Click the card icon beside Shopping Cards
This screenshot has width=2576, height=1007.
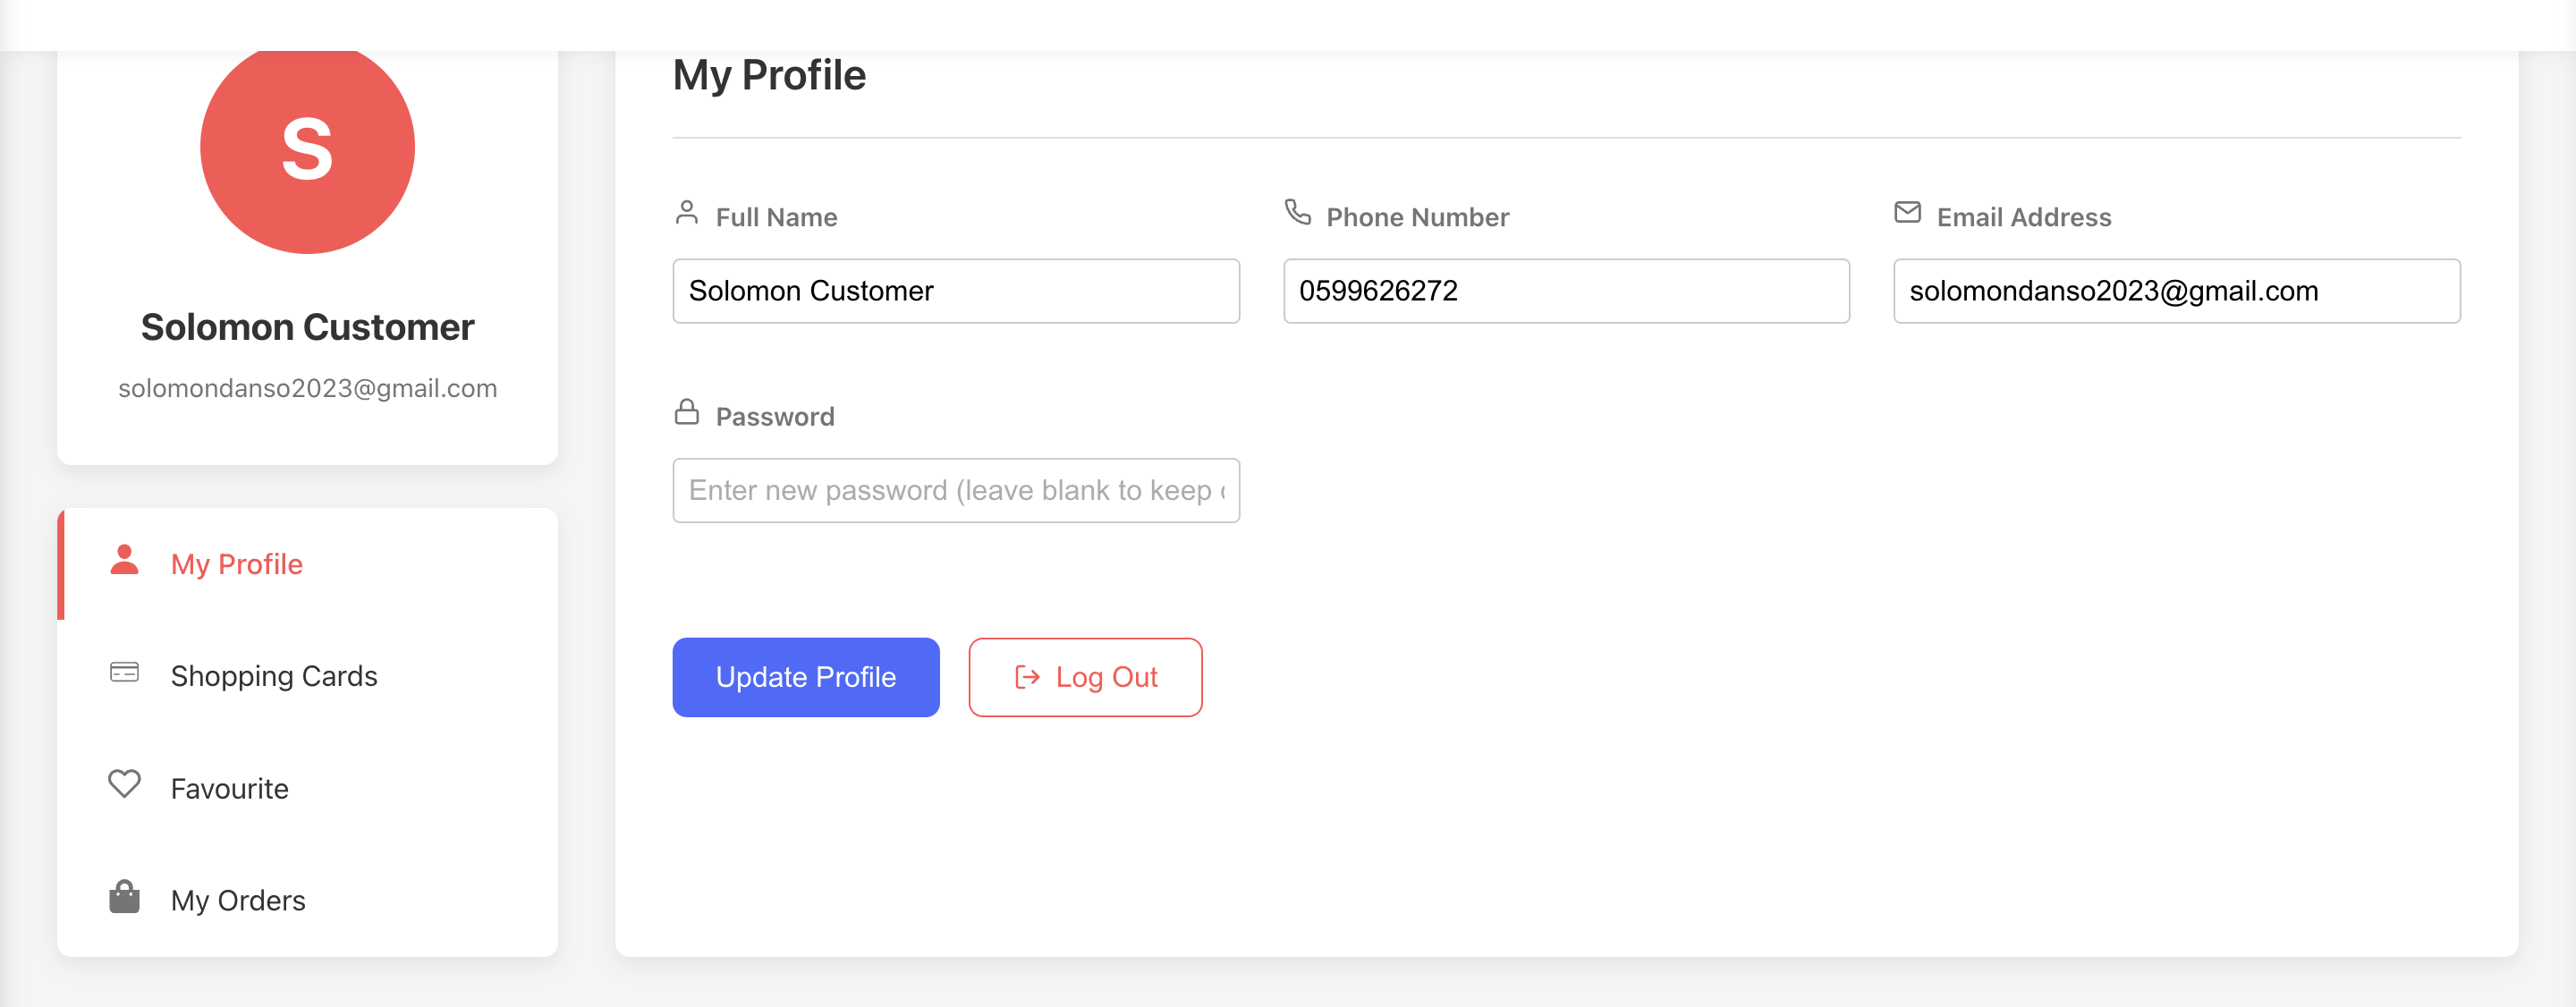pos(124,672)
